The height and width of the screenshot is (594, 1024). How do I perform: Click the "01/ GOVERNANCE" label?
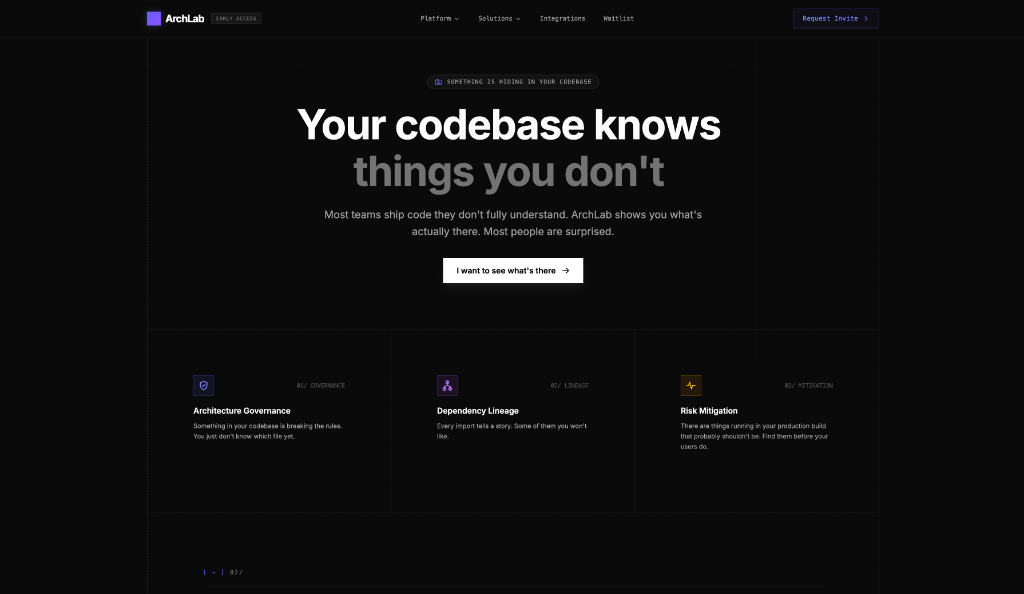click(x=321, y=386)
